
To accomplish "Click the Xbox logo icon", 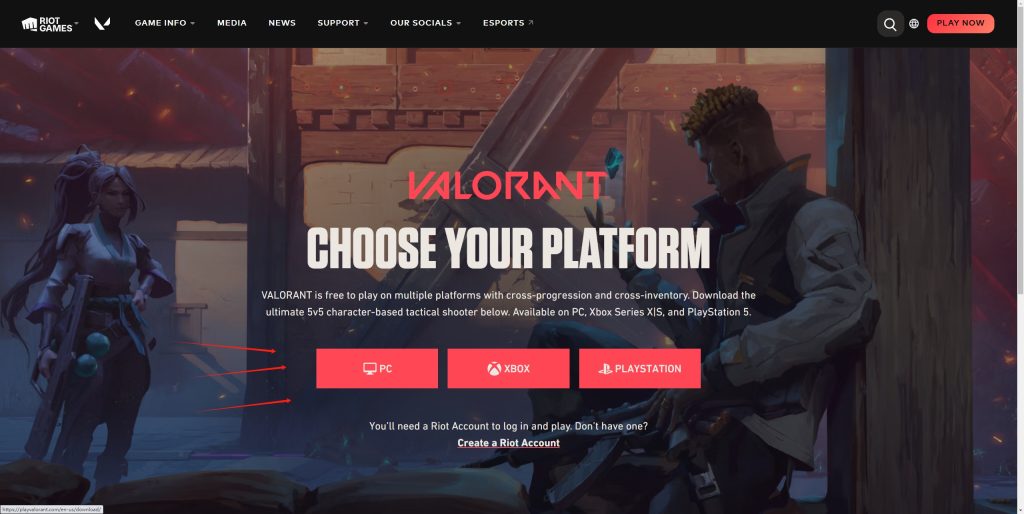I will pos(494,368).
